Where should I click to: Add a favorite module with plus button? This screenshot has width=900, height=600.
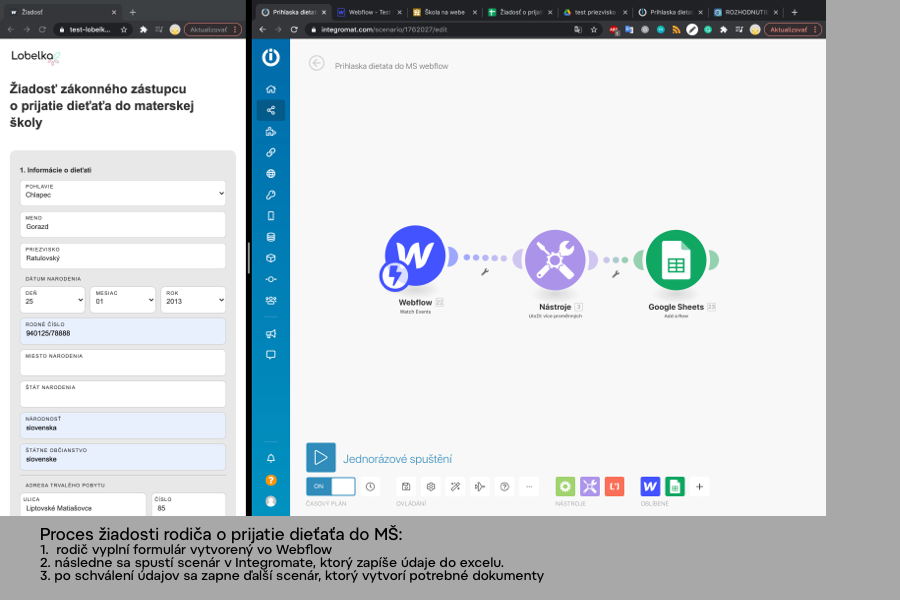(700, 487)
